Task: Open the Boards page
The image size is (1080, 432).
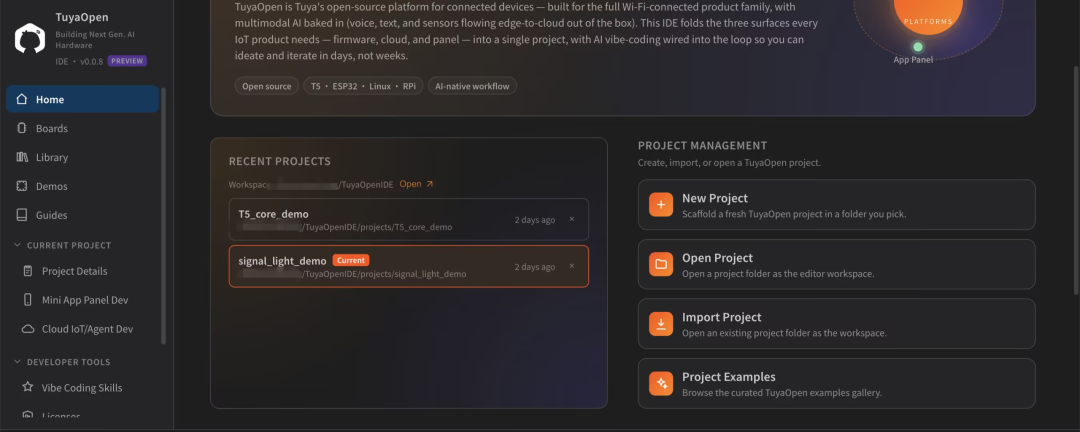Action: (x=83, y=128)
